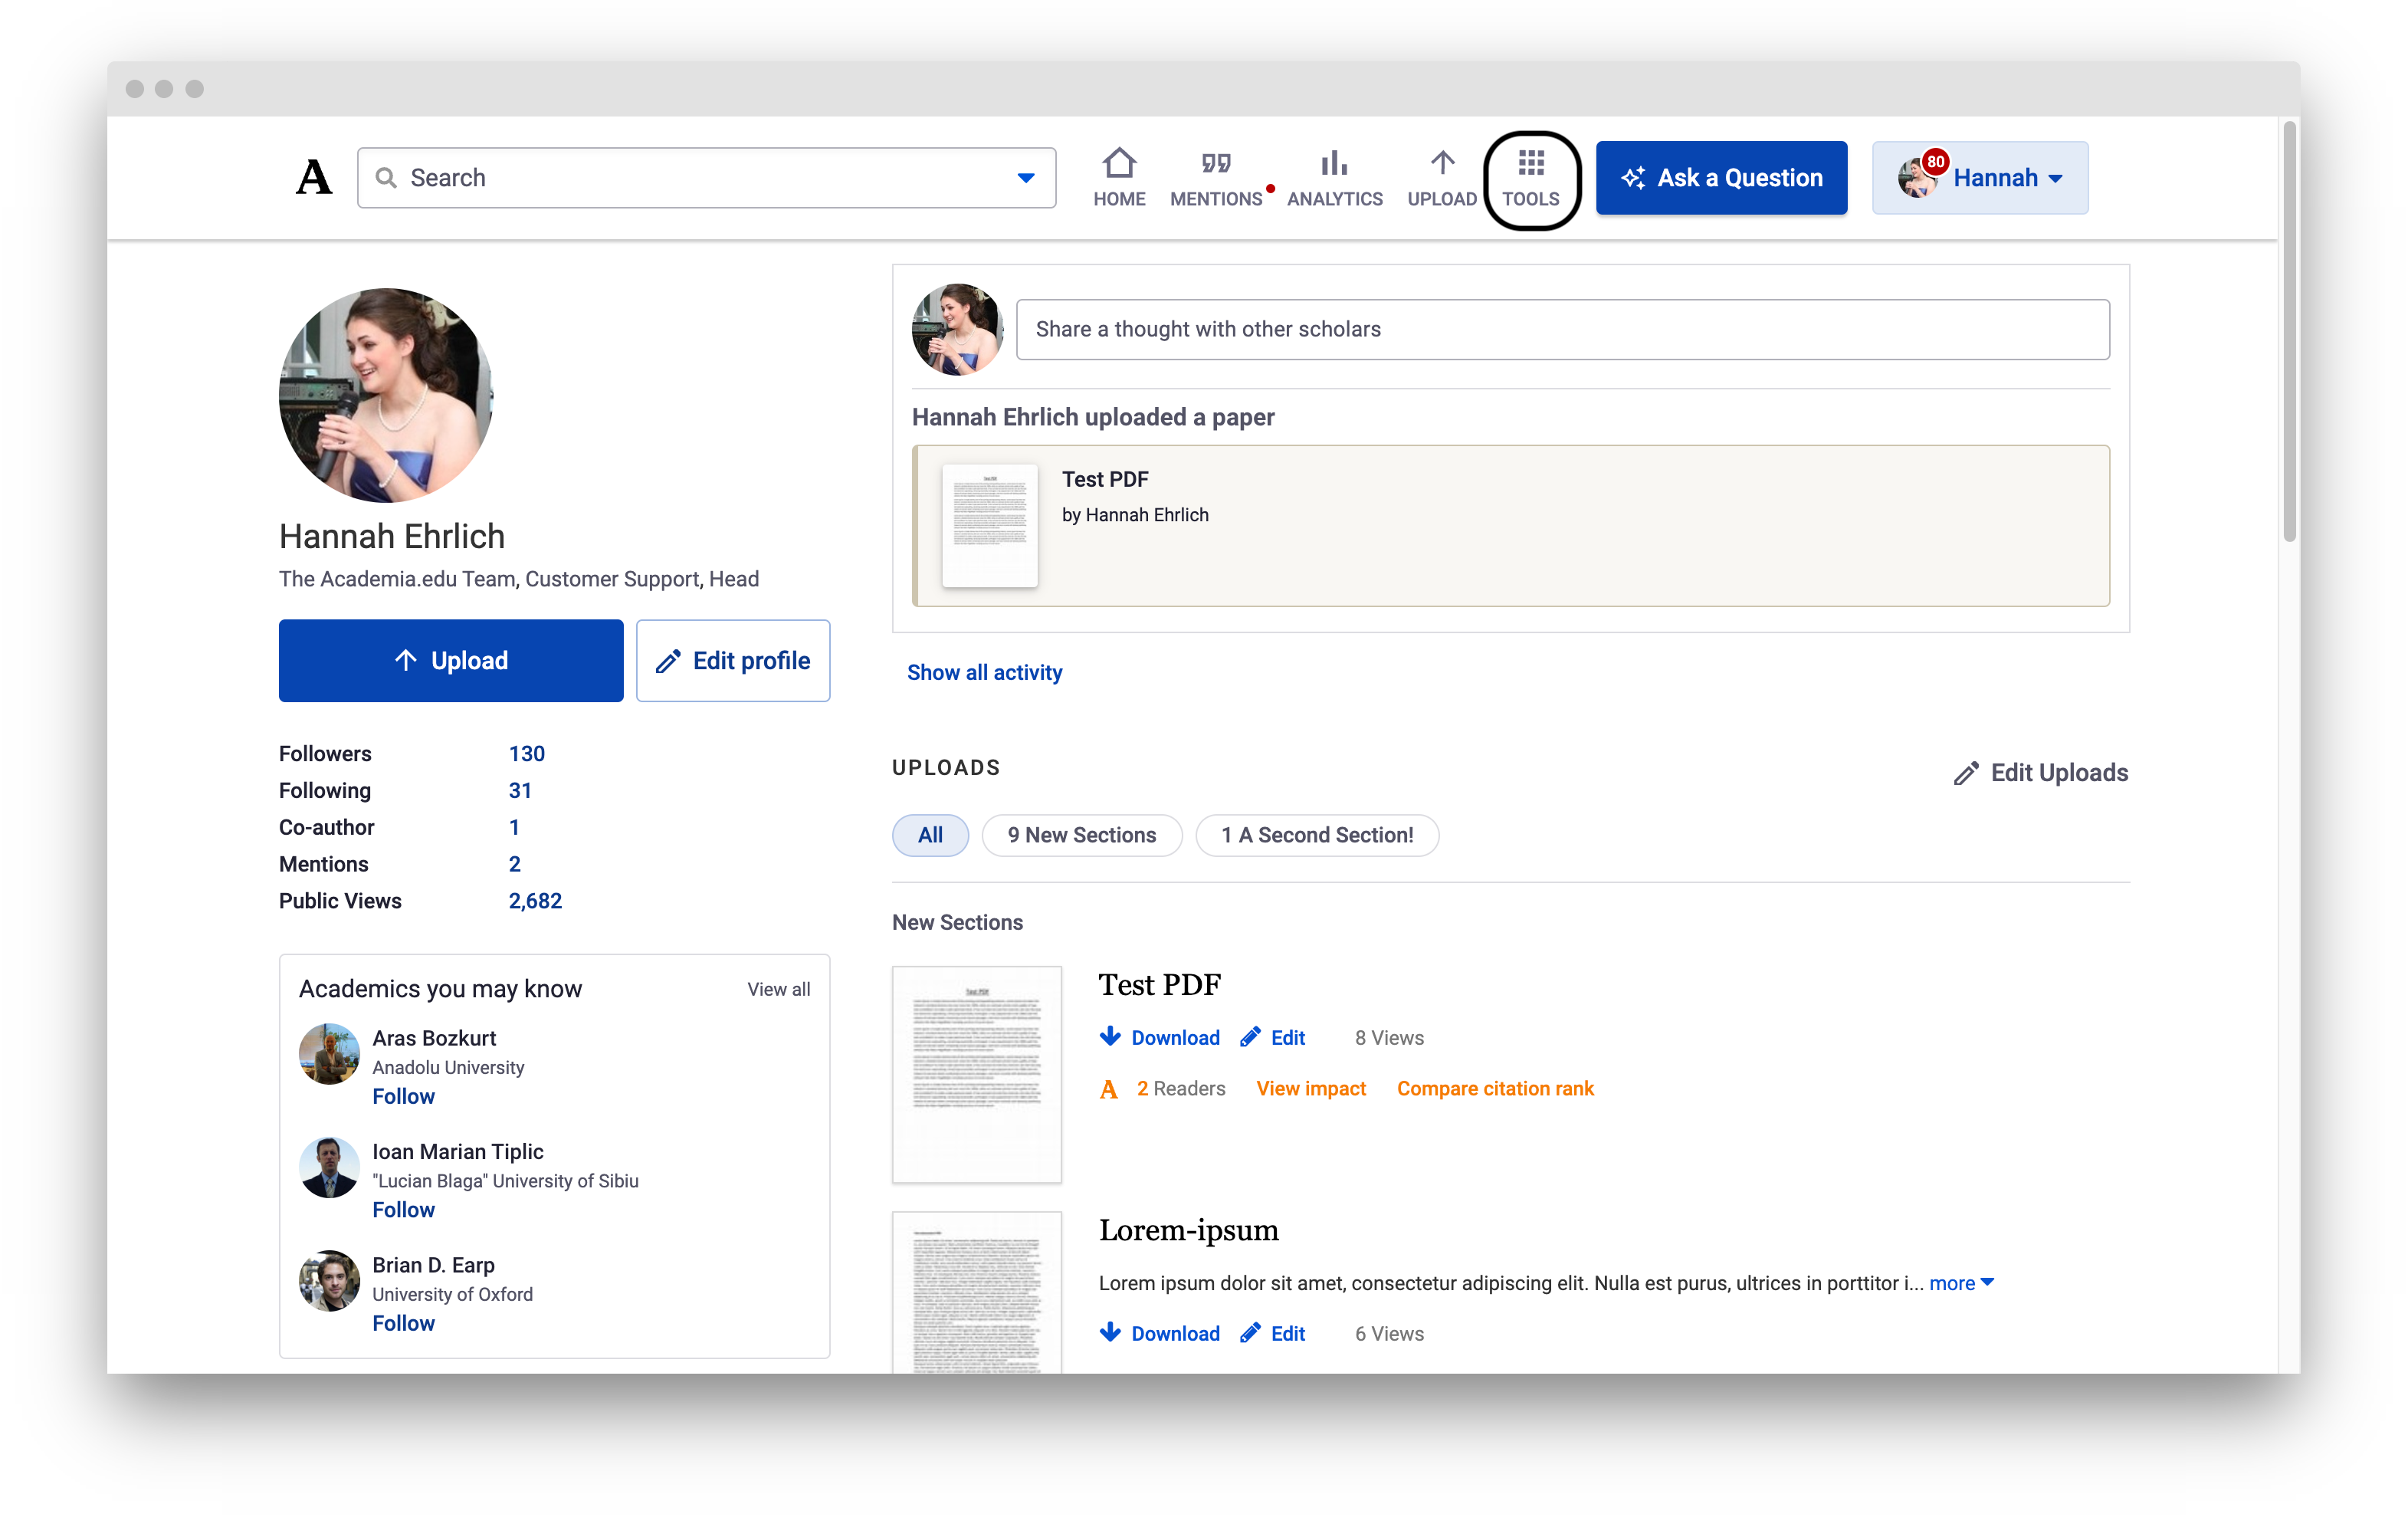Expand Lorem-ipsum description with 'more'
The image size is (2408, 1527).
point(1961,1283)
